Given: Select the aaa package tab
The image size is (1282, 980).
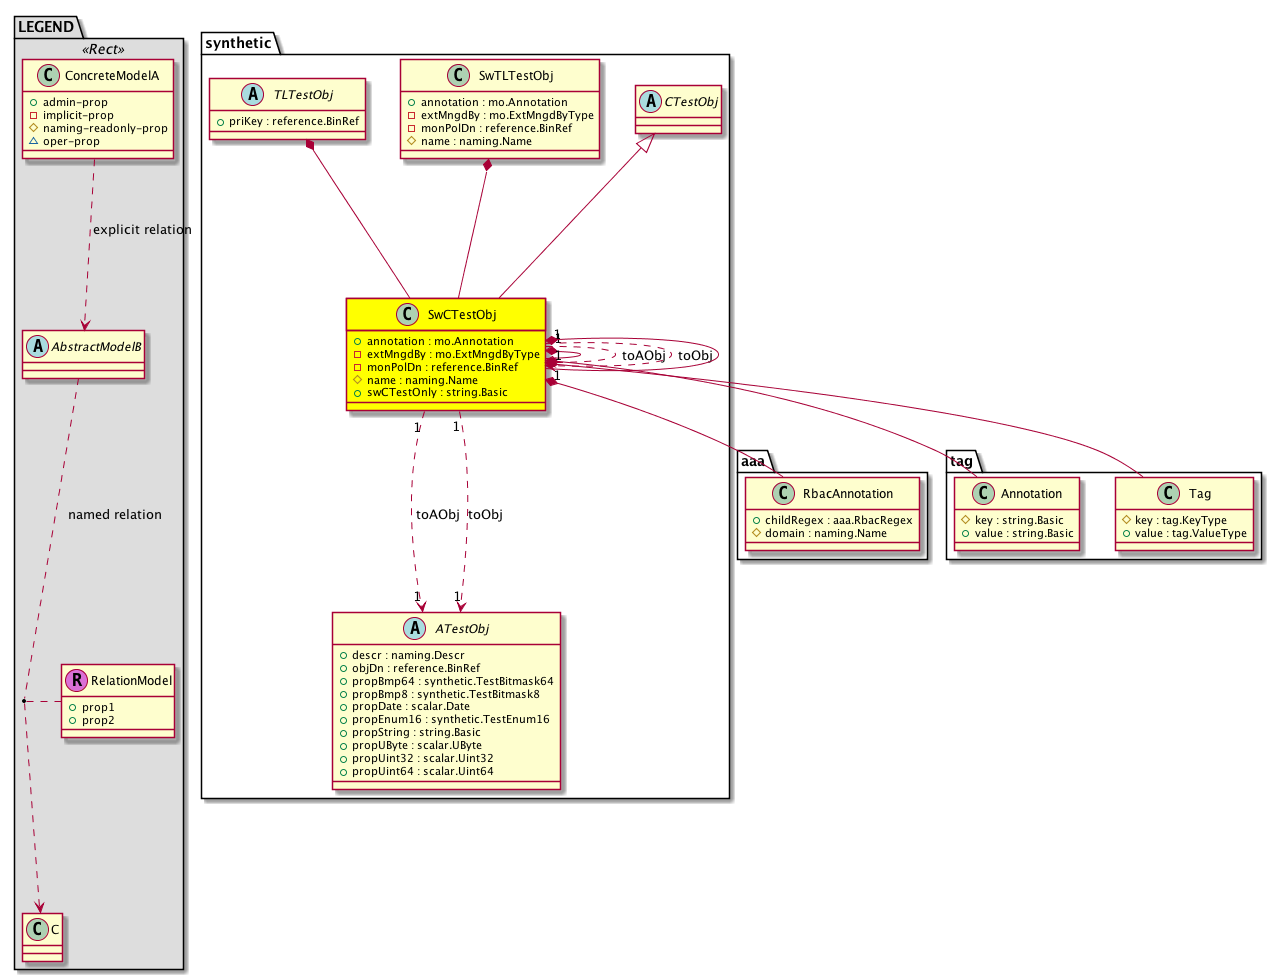Looking at the screenshot, I should click(x=752, y=461).
